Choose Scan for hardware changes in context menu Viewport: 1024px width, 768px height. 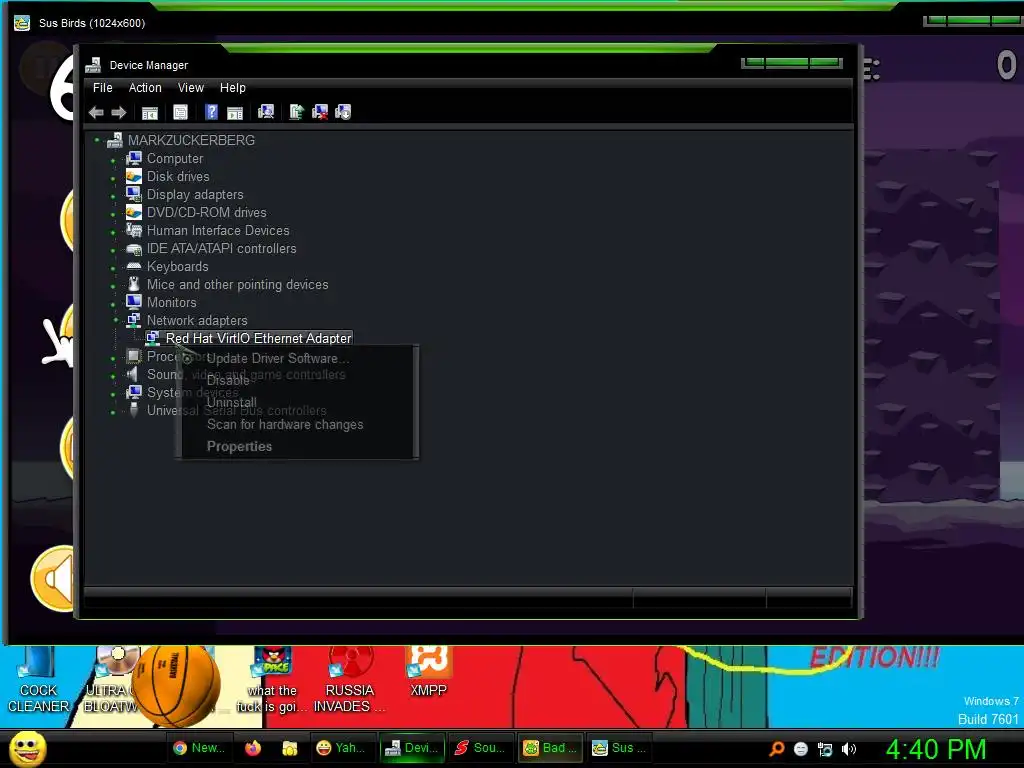point(285,424)
